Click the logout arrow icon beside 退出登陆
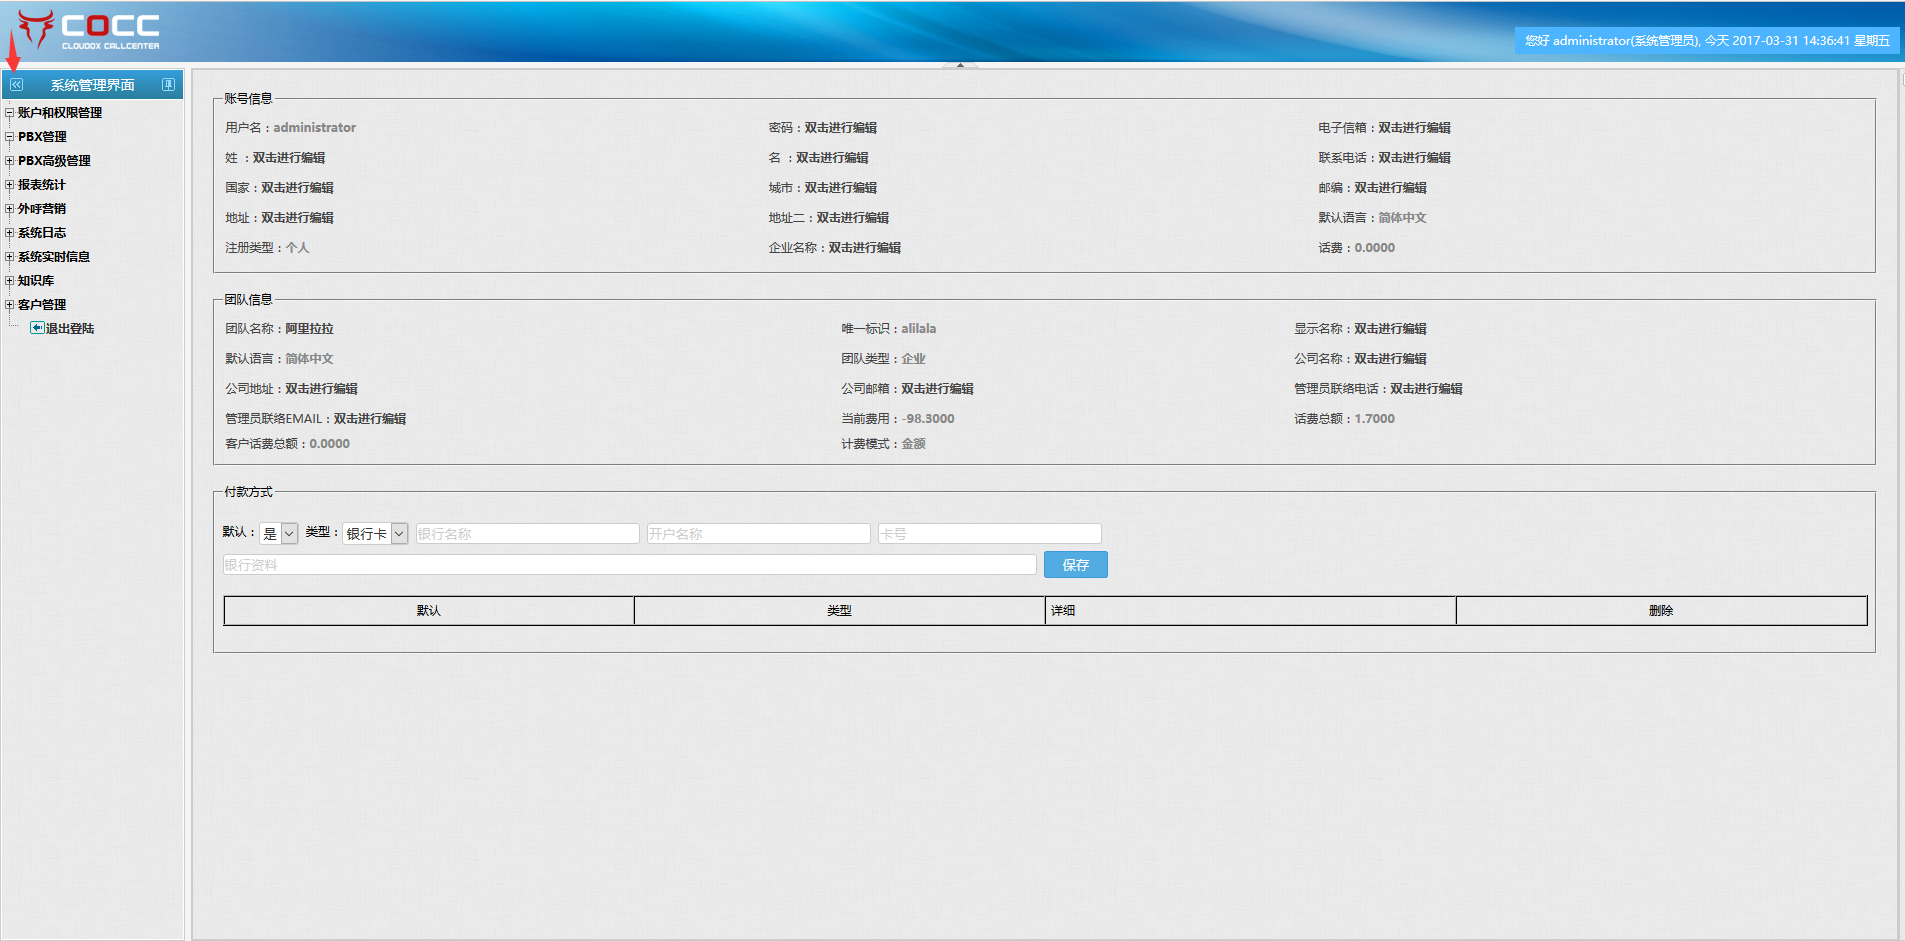 [37, 328]
